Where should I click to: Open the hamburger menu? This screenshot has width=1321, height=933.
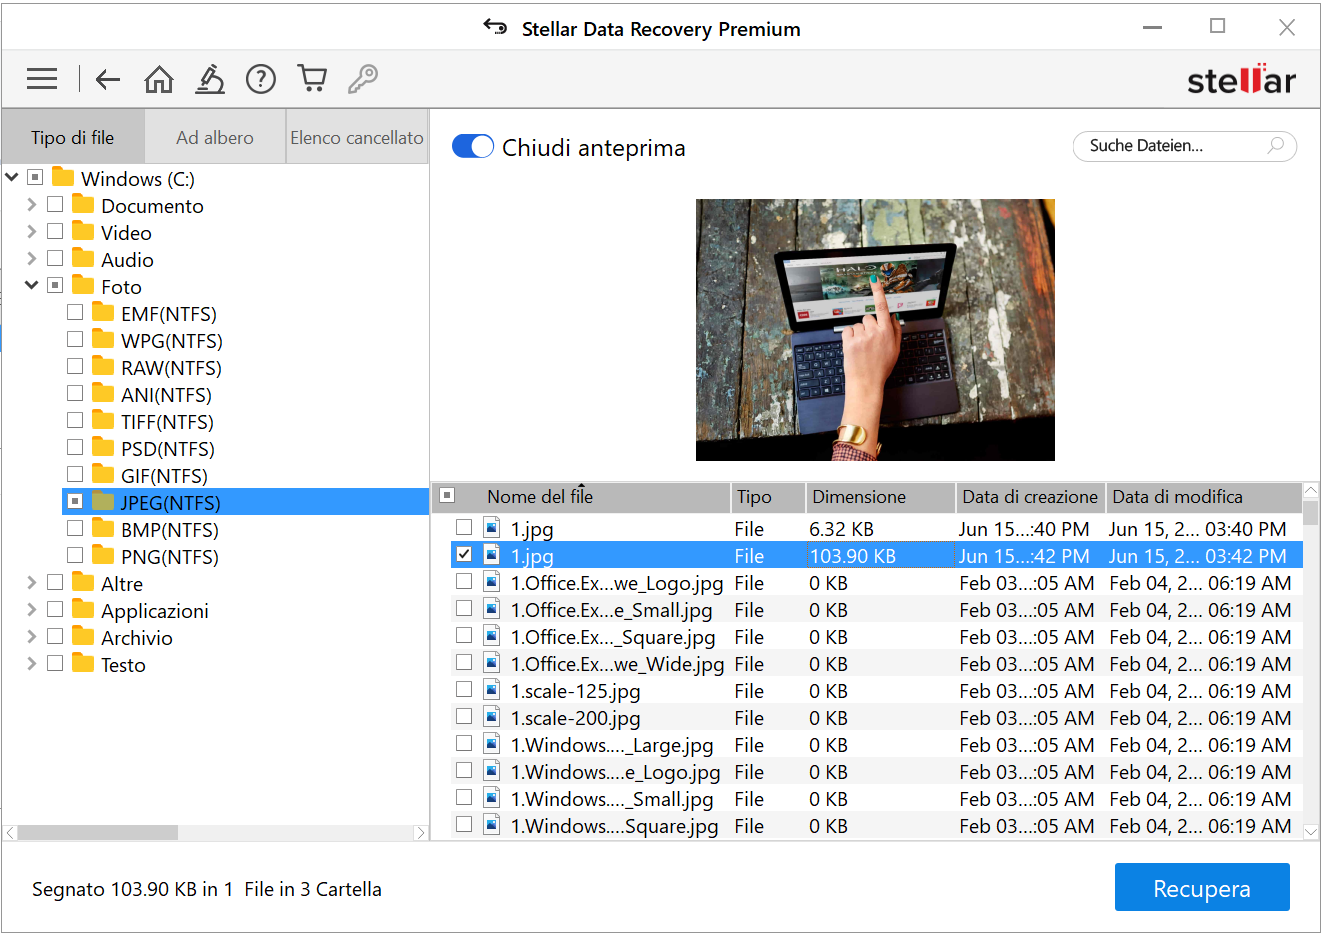click(42, 79)
